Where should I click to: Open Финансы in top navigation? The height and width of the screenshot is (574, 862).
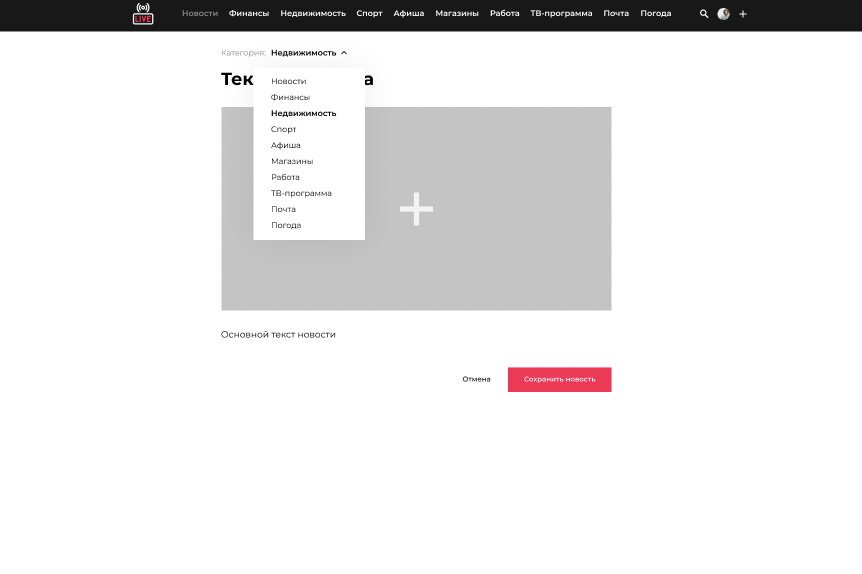coord(249,13)
